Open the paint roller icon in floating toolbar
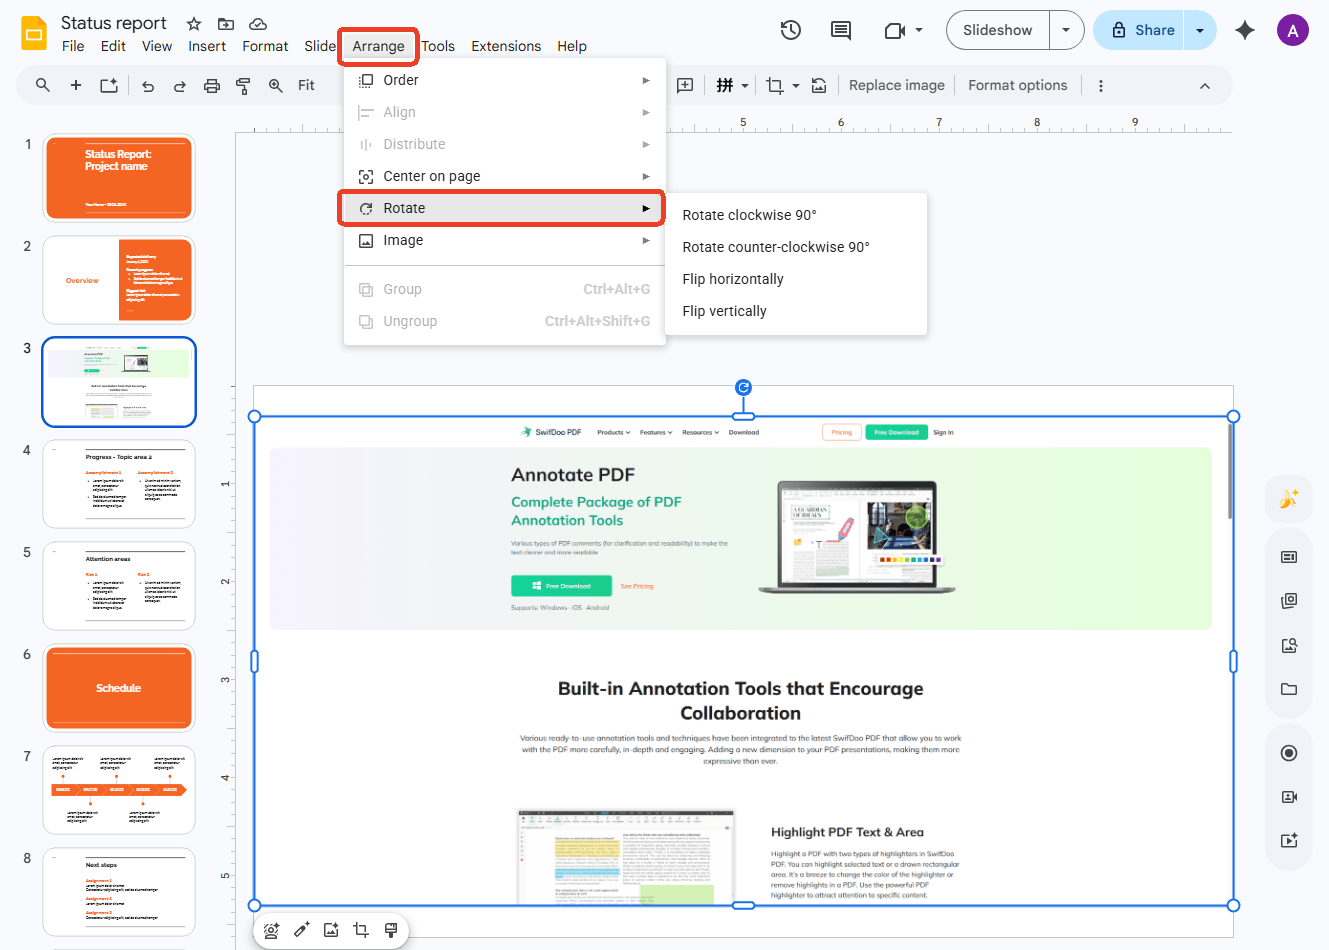Screen dimensions: 1329x950 pos(391,930)
